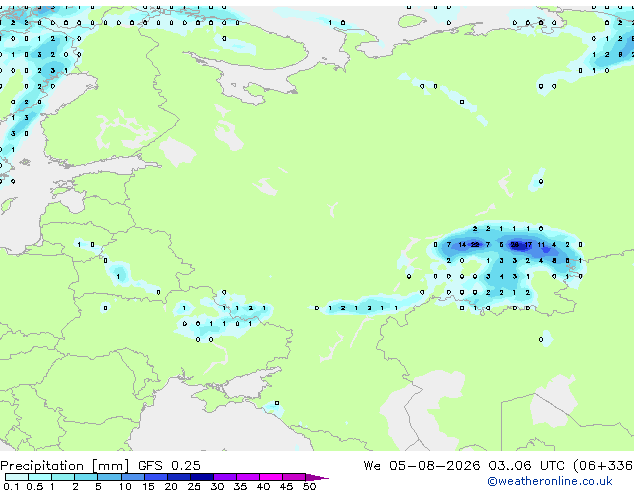Click the legend label "45"

[286, 486]
